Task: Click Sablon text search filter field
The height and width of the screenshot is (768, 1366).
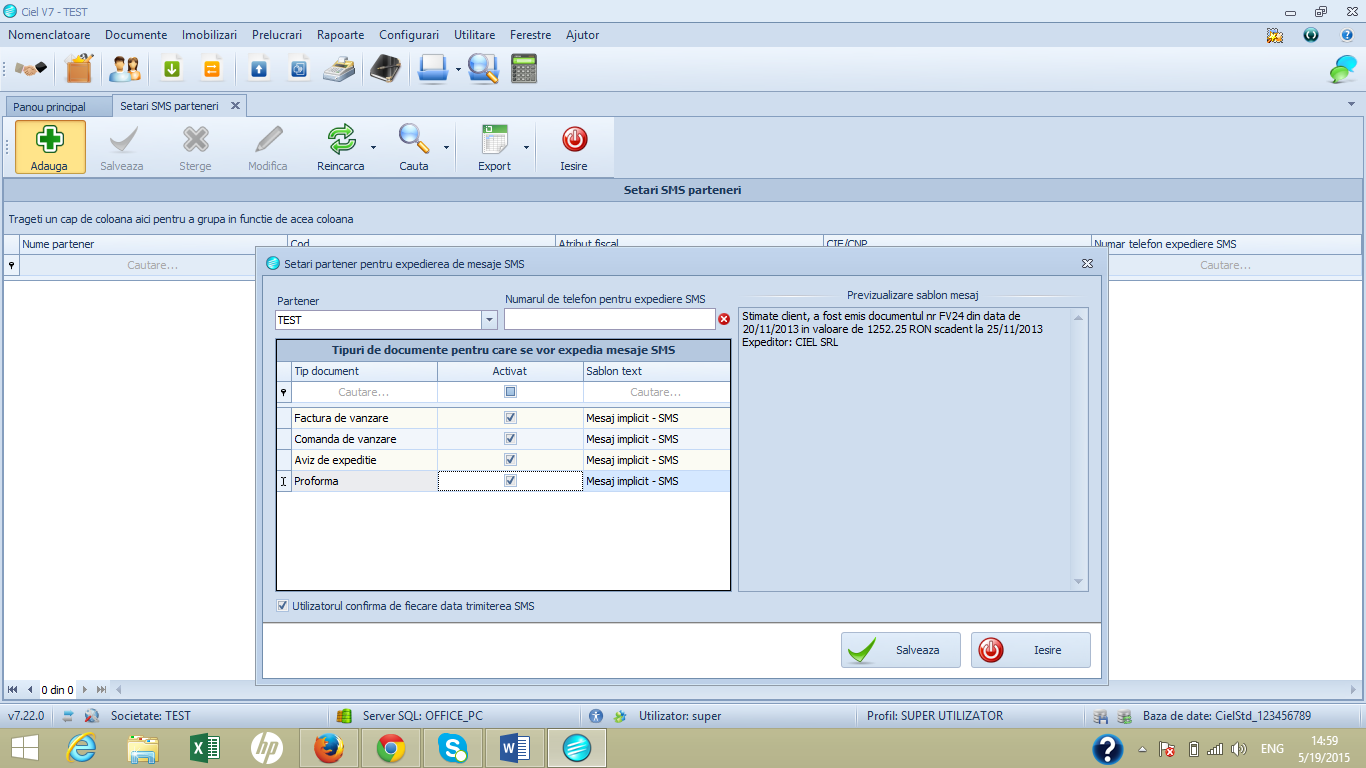Action: (x=656, y=392)
